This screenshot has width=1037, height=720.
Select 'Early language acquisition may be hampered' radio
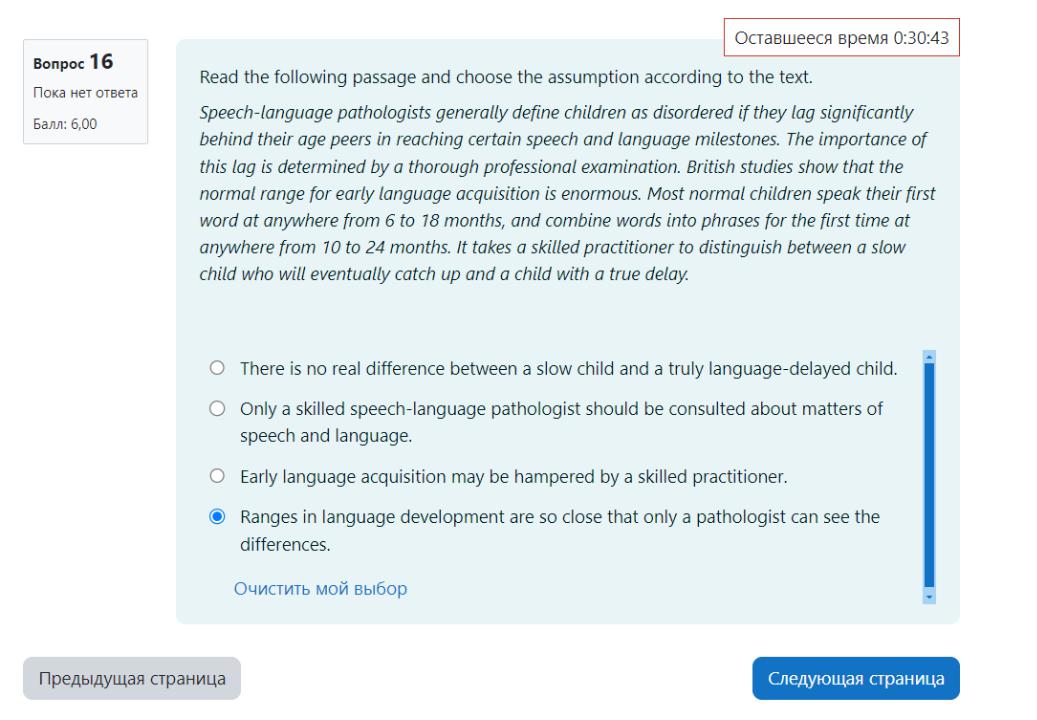pyautogui.click(x=217, y=476)
